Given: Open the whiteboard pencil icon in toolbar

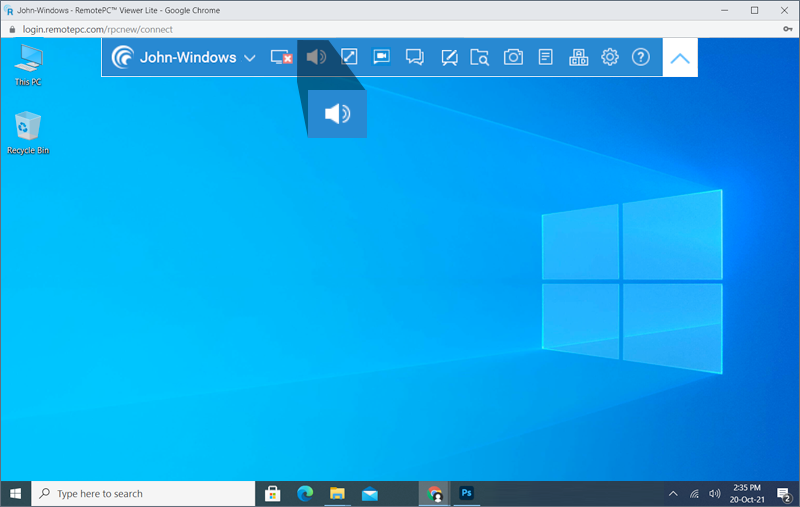Looking at the screenshot, I should click(x=449, y=57).
